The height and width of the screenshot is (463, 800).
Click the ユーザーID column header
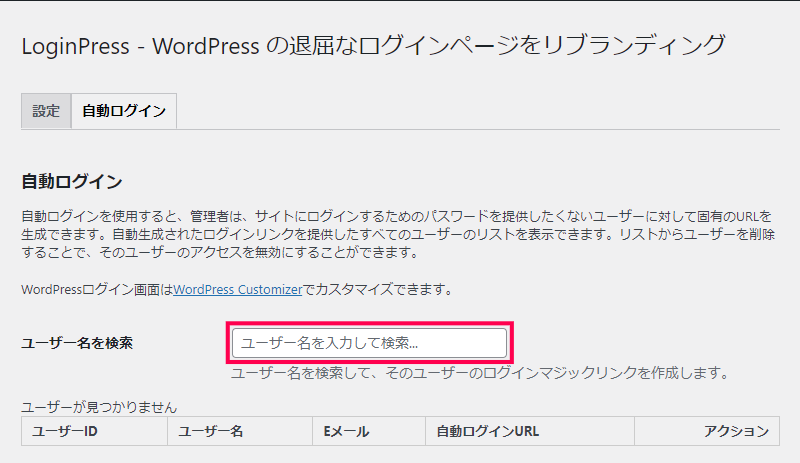[94, 431]
